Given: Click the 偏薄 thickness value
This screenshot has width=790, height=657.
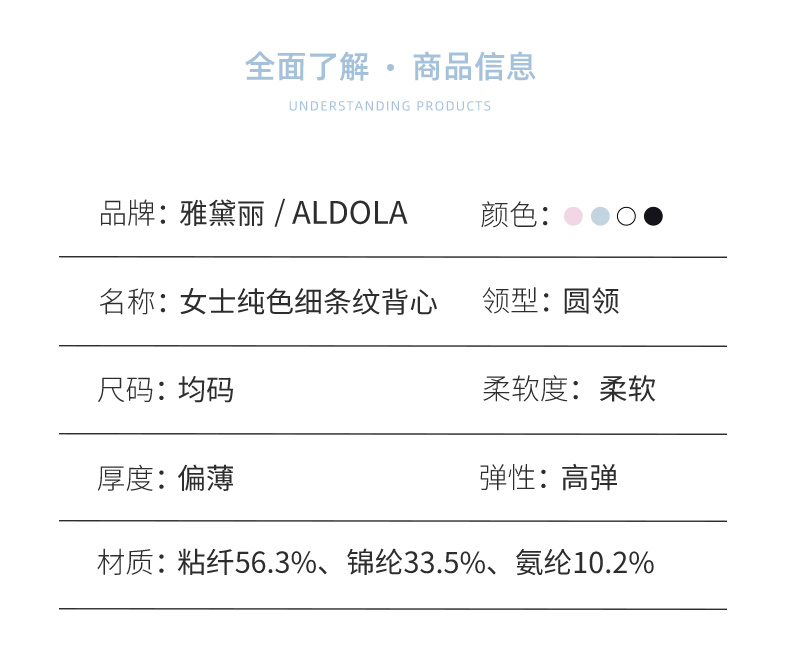Looking at the screenshot, I should point(206,477).
